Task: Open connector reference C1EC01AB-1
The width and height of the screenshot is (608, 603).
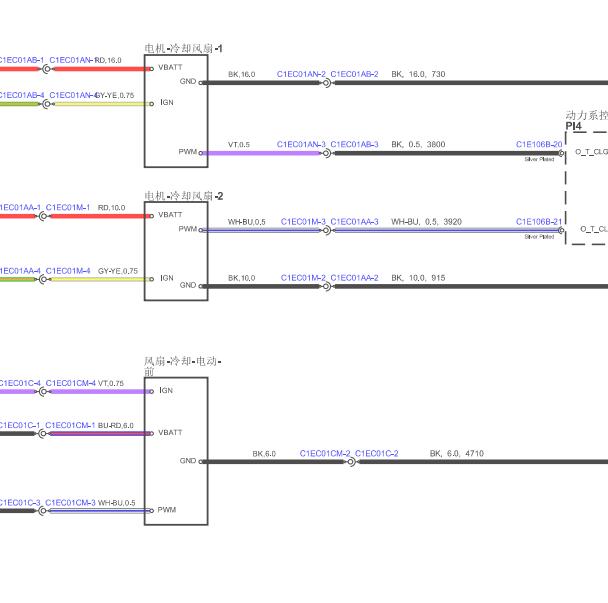Action: click(21, 60)
